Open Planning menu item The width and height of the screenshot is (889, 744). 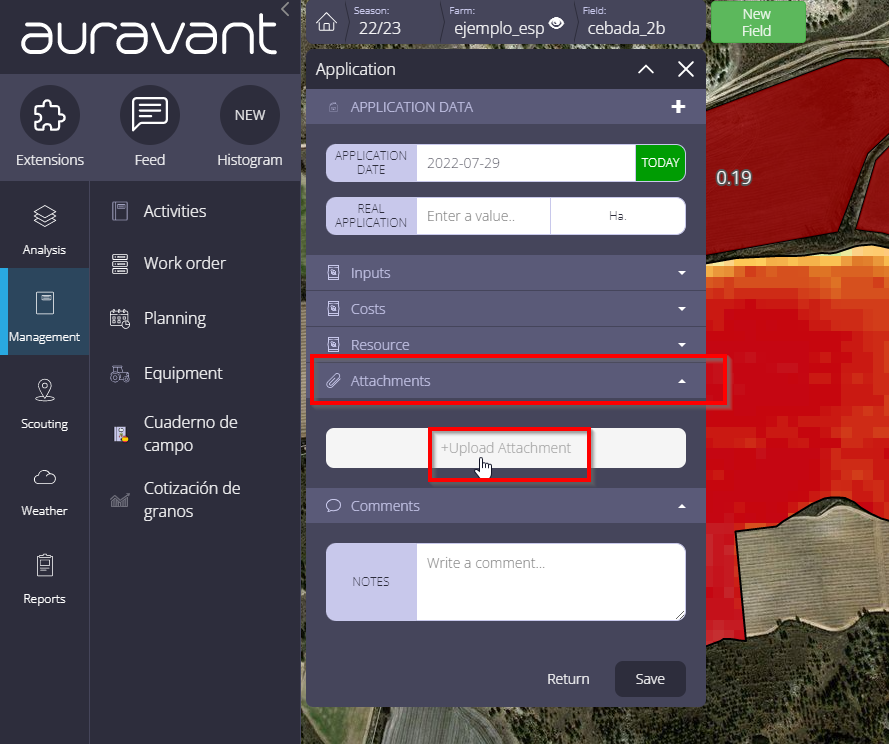[175, 319]
